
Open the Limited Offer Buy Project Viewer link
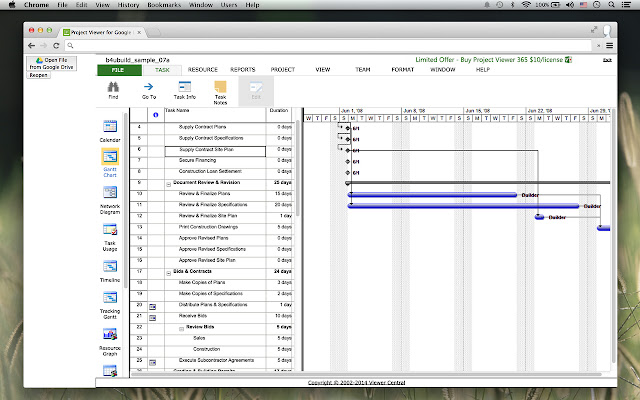point(489,60)
